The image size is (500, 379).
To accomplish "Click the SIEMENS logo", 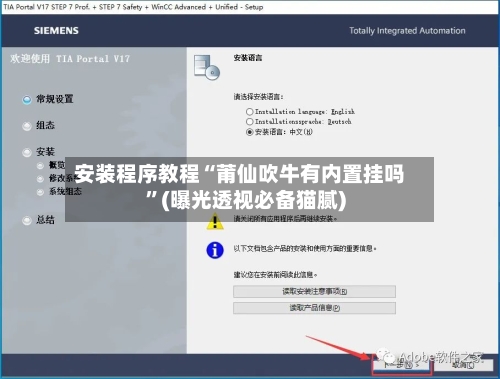I will (x=56, y=31).
